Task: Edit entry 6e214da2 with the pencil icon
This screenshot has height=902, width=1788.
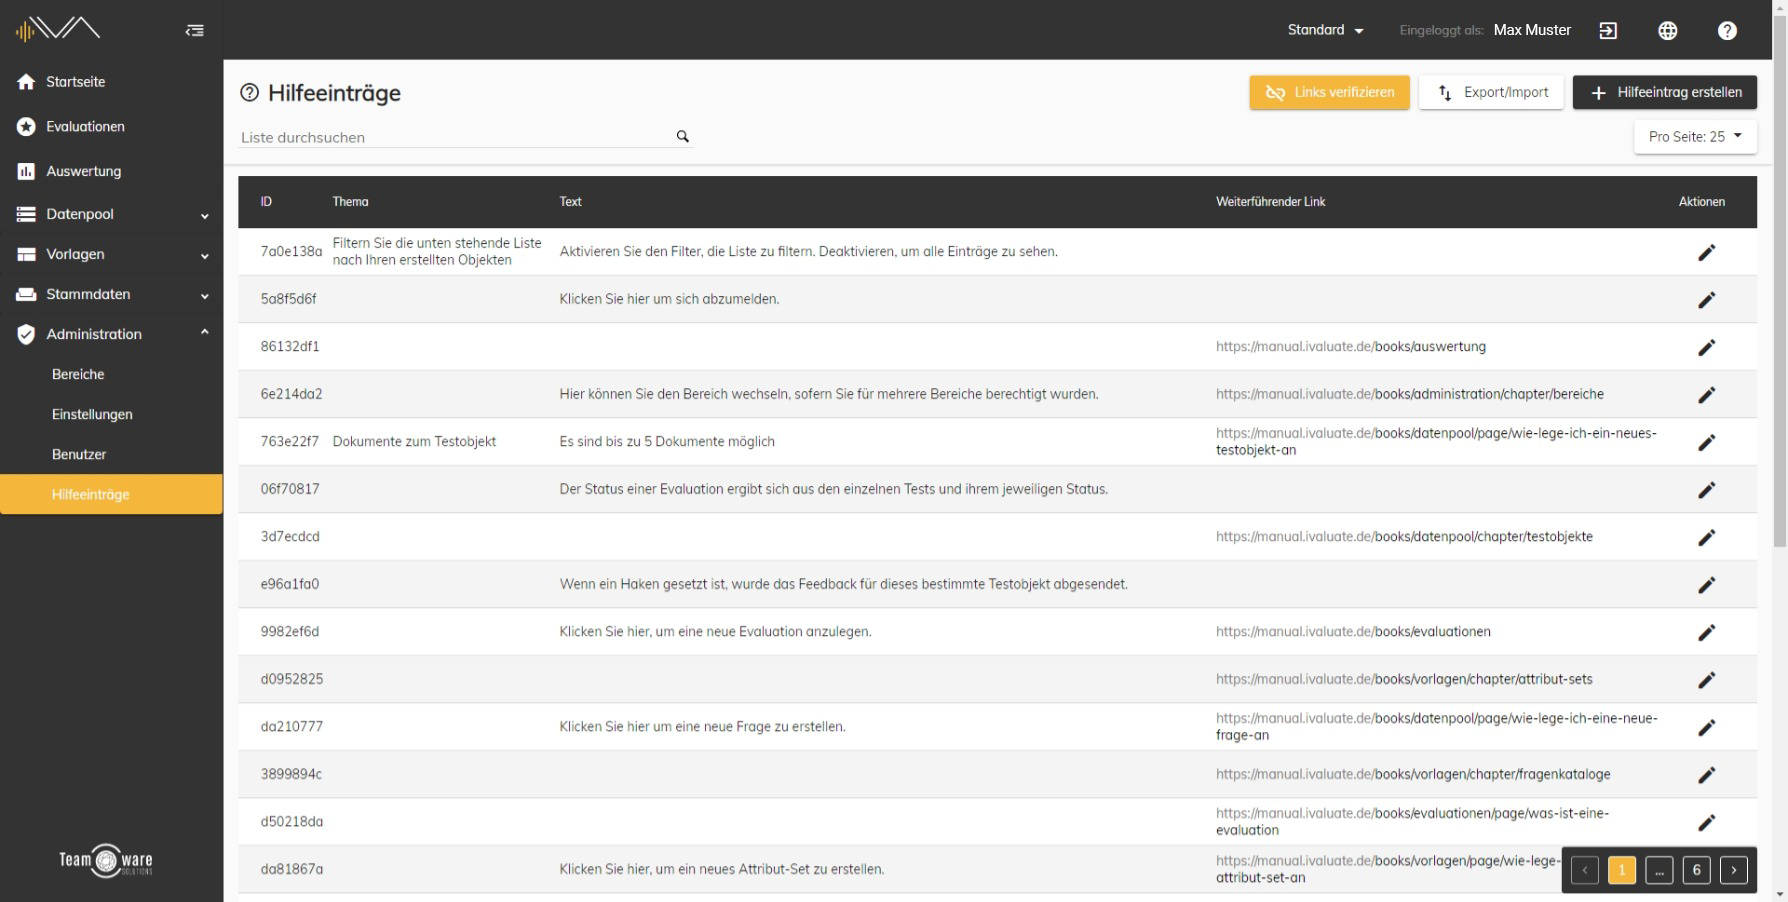Action: tap(1707, 394)
